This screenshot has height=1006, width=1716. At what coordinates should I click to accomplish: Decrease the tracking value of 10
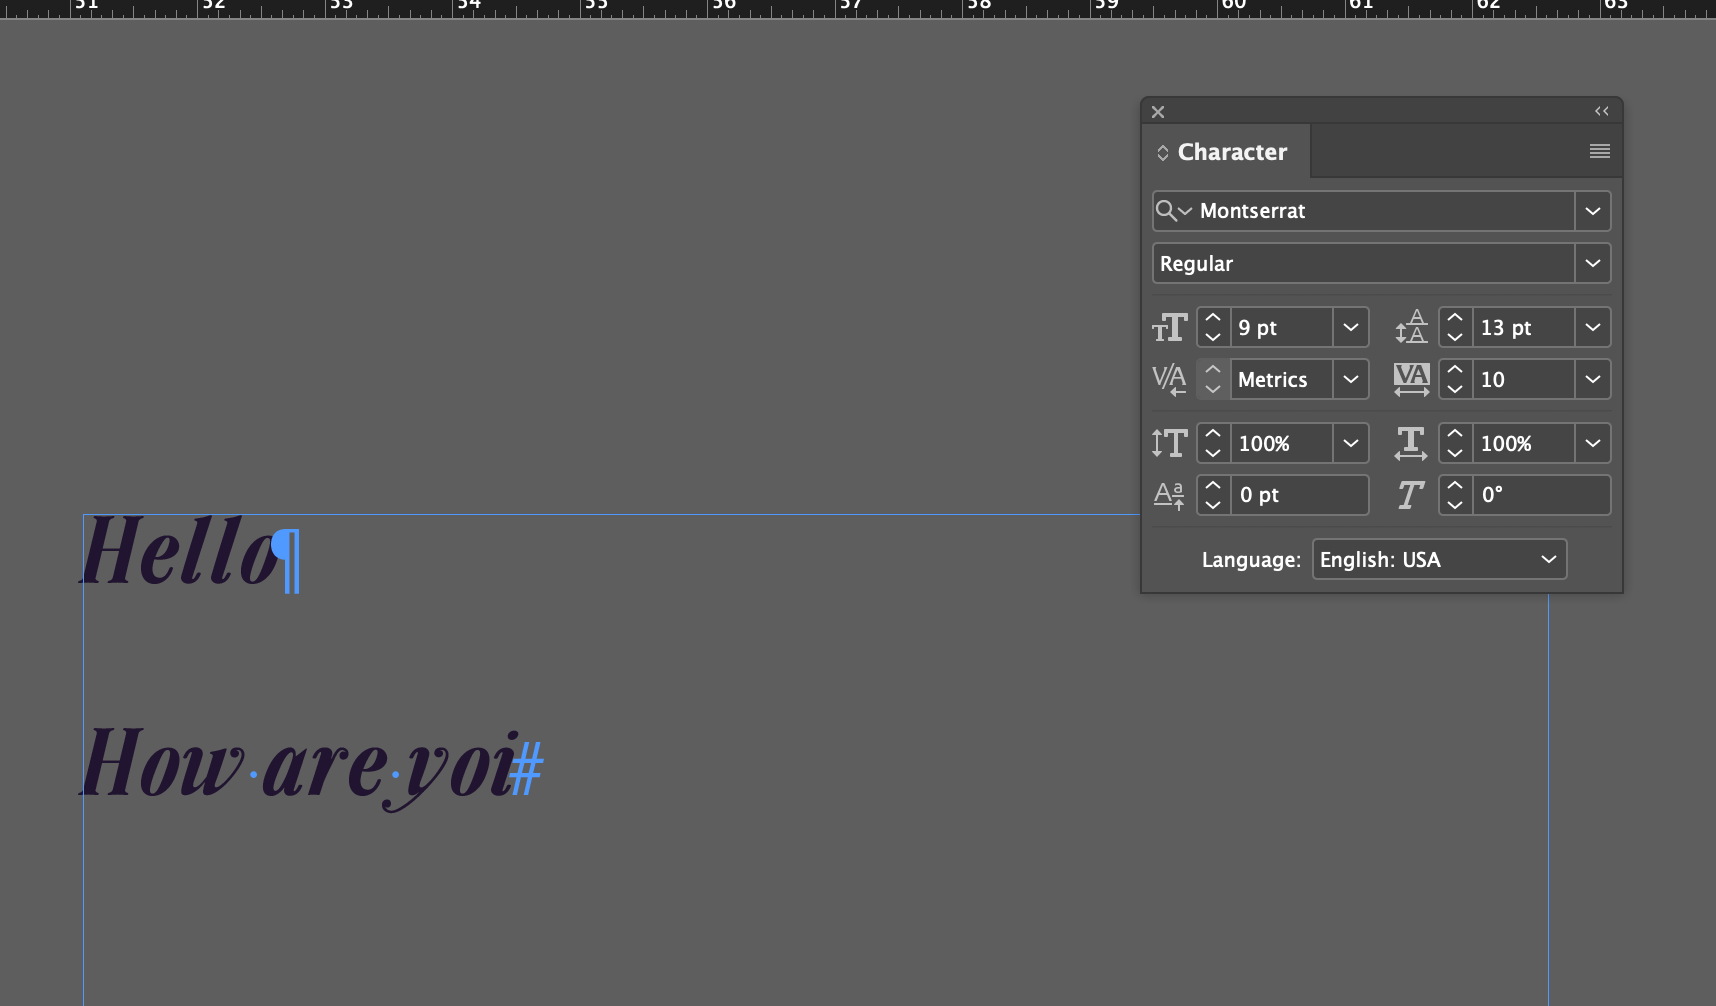coord(1455,389)
